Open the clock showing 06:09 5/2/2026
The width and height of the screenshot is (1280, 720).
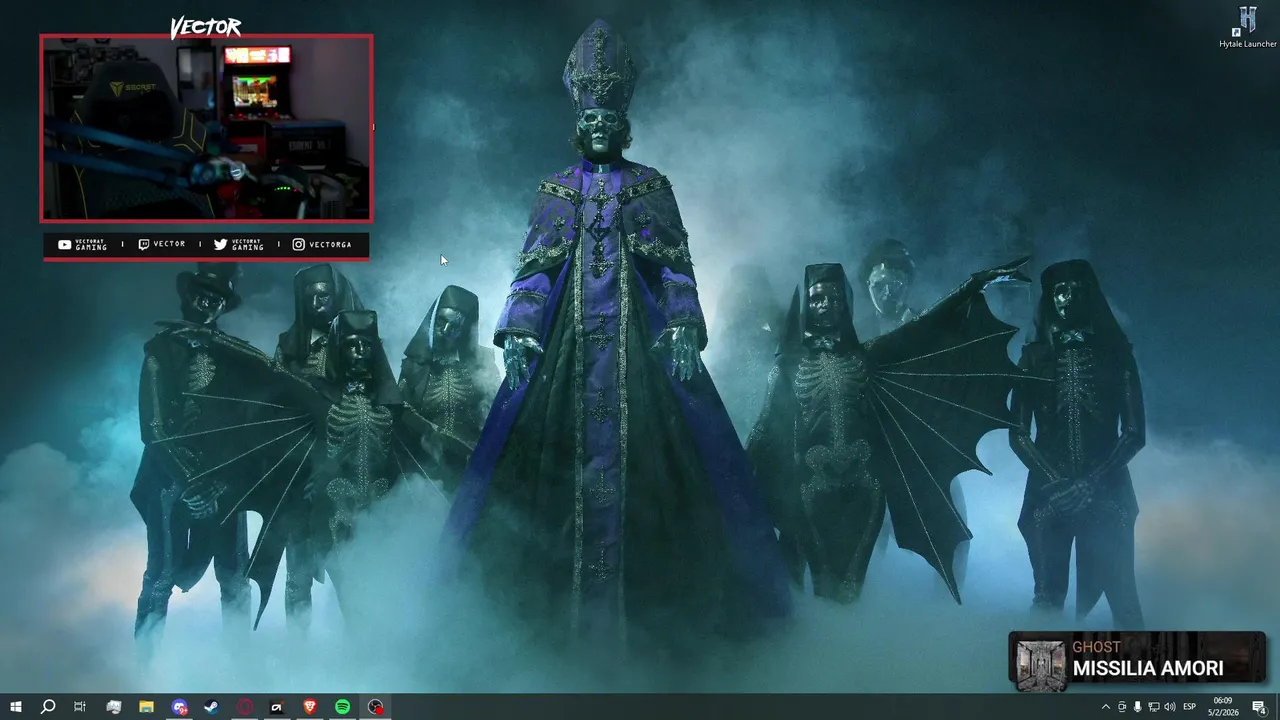coord(1223,707)
